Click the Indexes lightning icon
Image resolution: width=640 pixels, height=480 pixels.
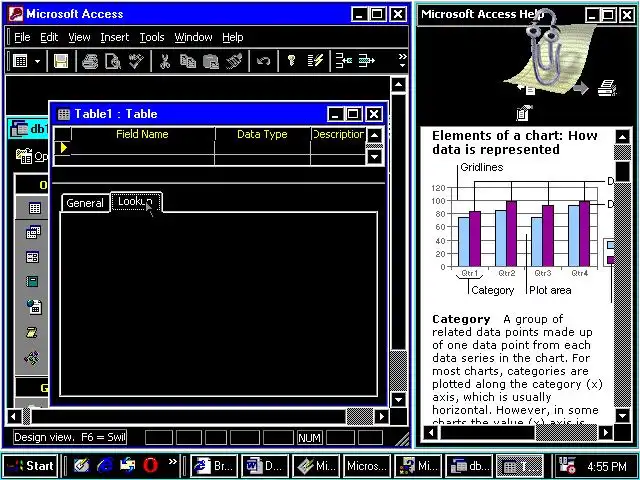point(316,61)
